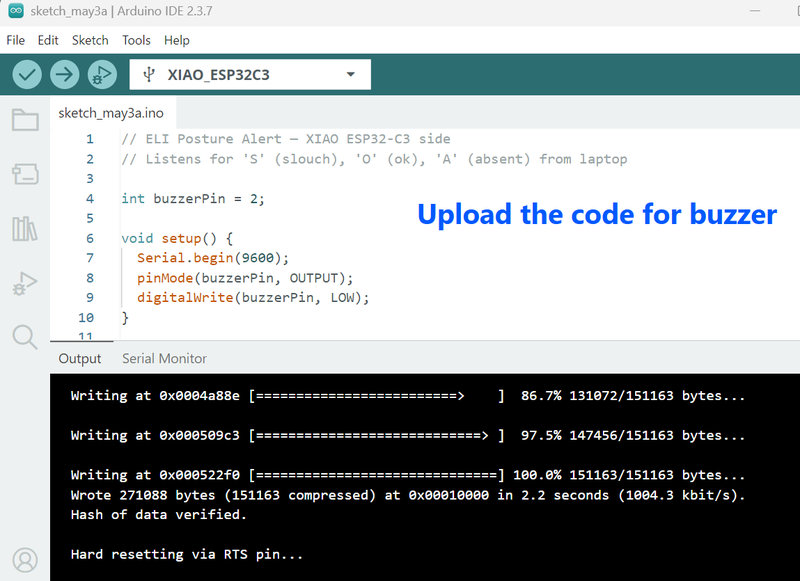Click the Verify checkmark button
800x581 pixels.
pyautogui.click(x=27, y=74)
